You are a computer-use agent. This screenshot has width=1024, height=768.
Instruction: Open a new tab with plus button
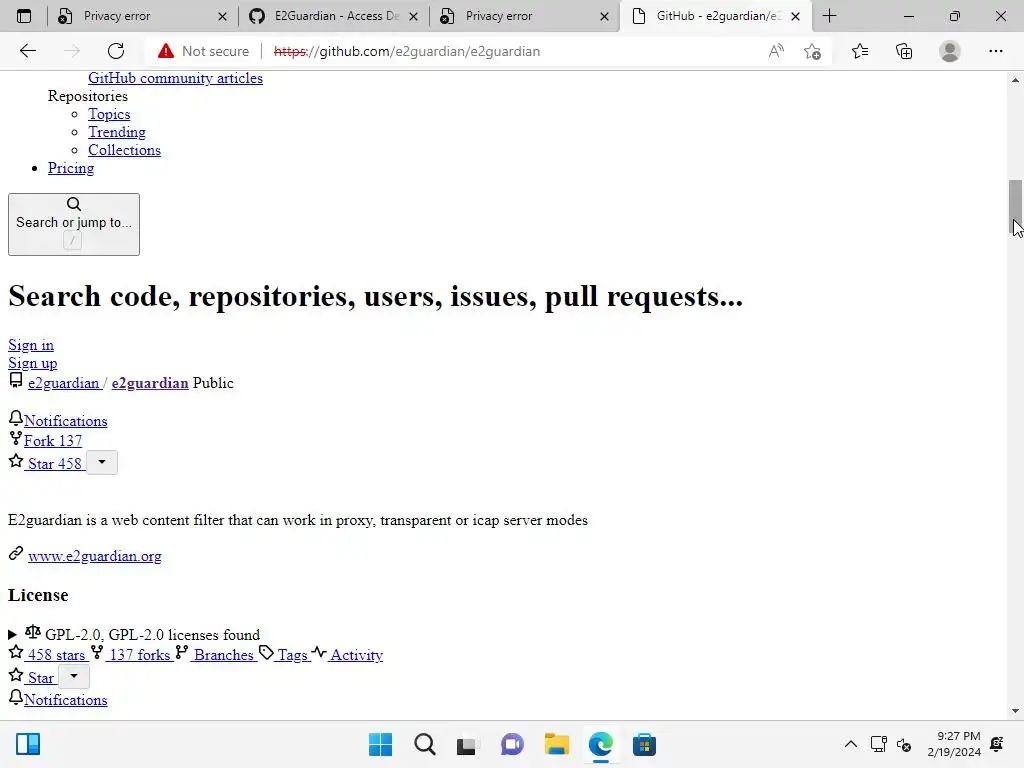click(829, 16)
